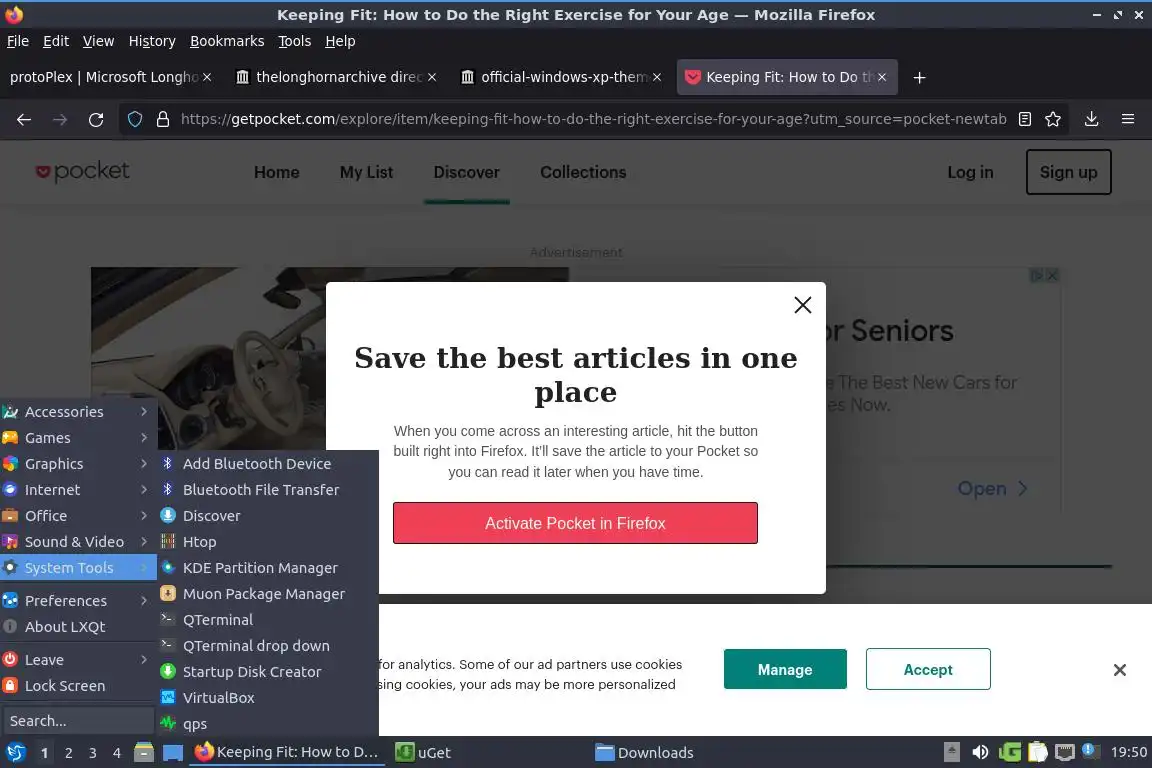Open the volume control in system tray
This screenshot has width=1152, height=768.
click(x=980, y=753)
